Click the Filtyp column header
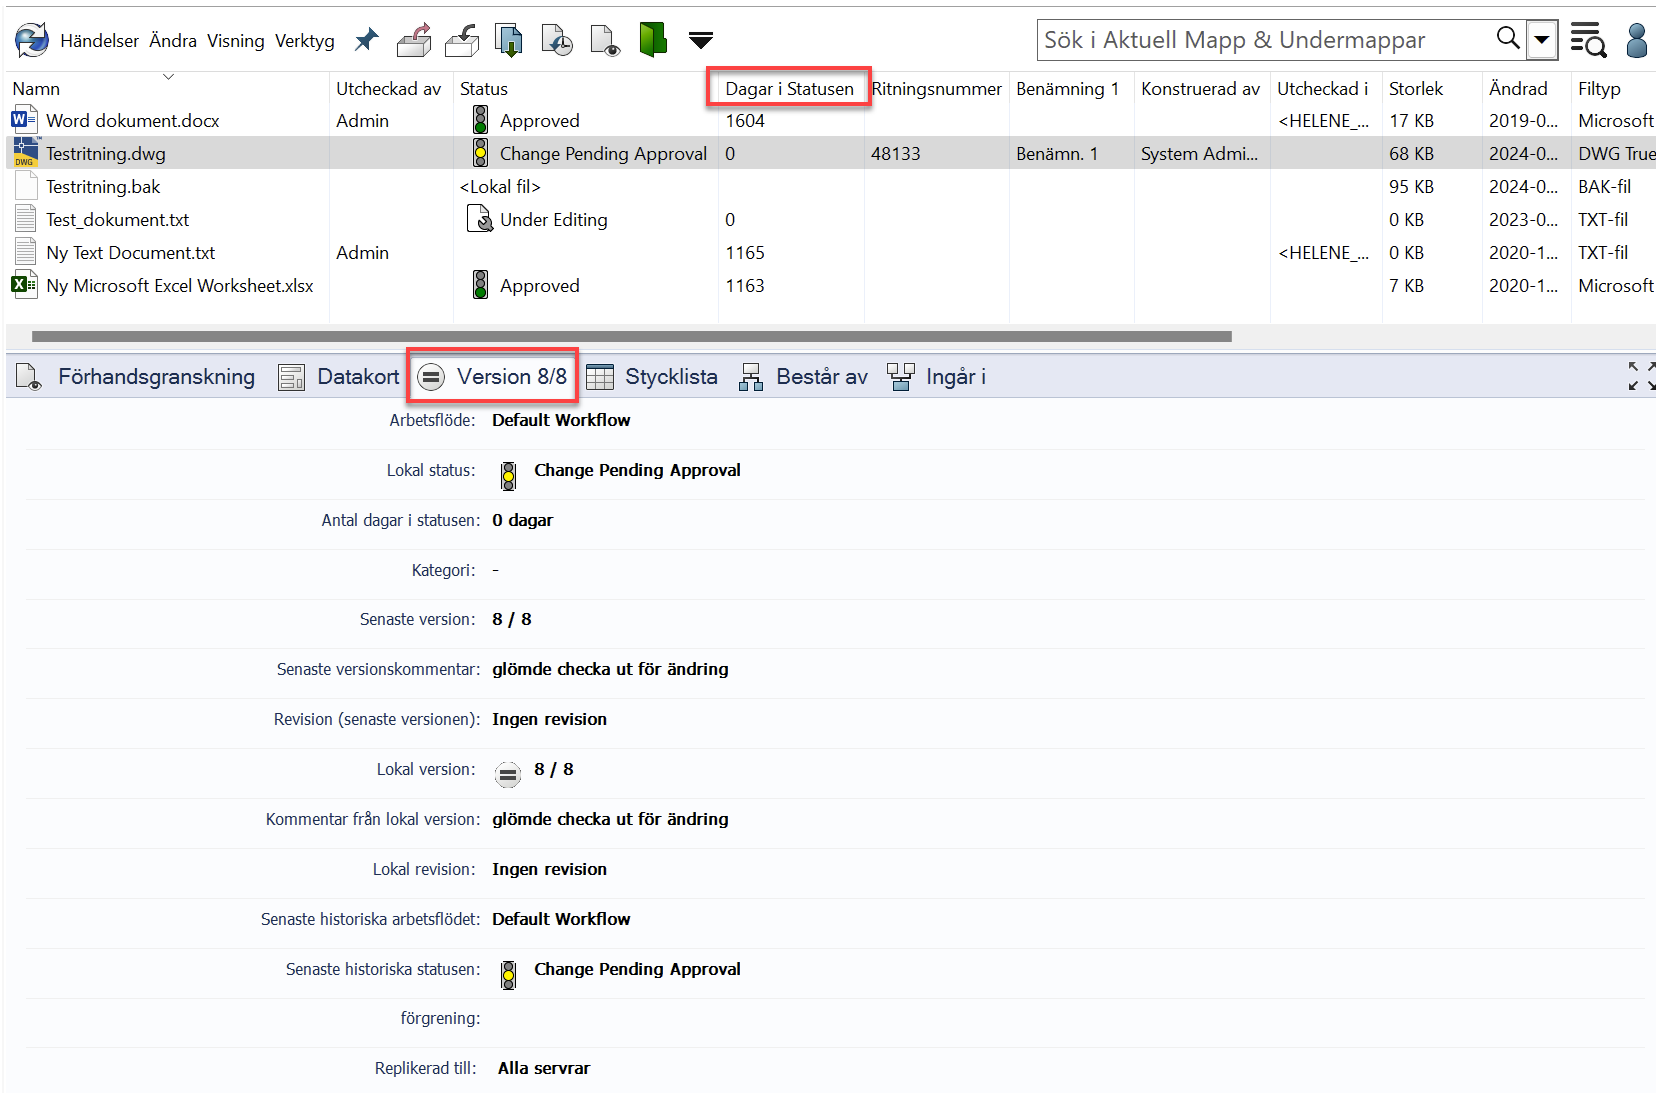This screenshot has height=1093, width=1656. pyautogui.click(x=1599, y=89)
